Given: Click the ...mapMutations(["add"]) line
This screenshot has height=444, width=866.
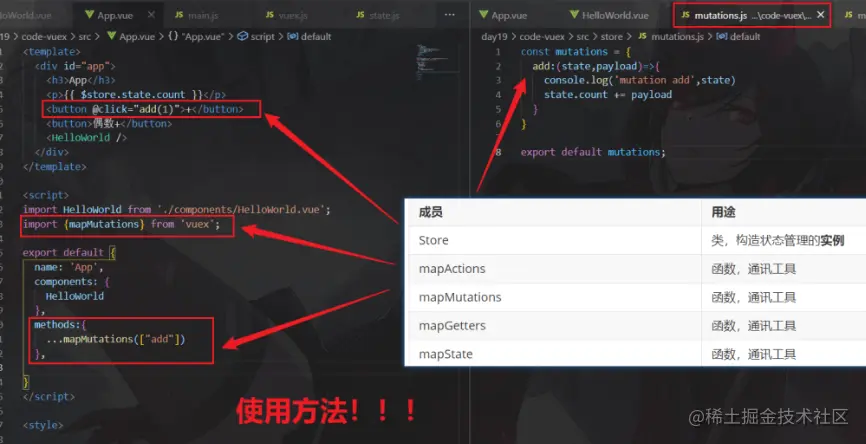Looking at the screenshot, I should pos(115,339).
